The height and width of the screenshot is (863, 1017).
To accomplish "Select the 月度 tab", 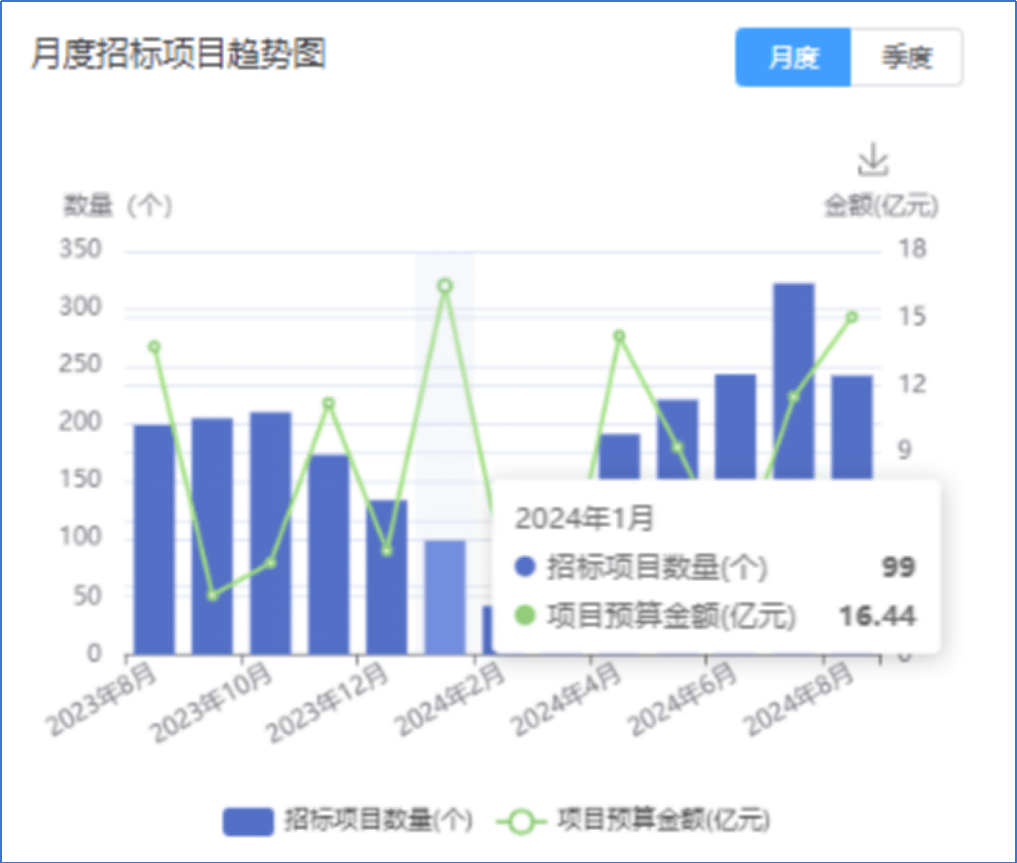I will 793,57.
